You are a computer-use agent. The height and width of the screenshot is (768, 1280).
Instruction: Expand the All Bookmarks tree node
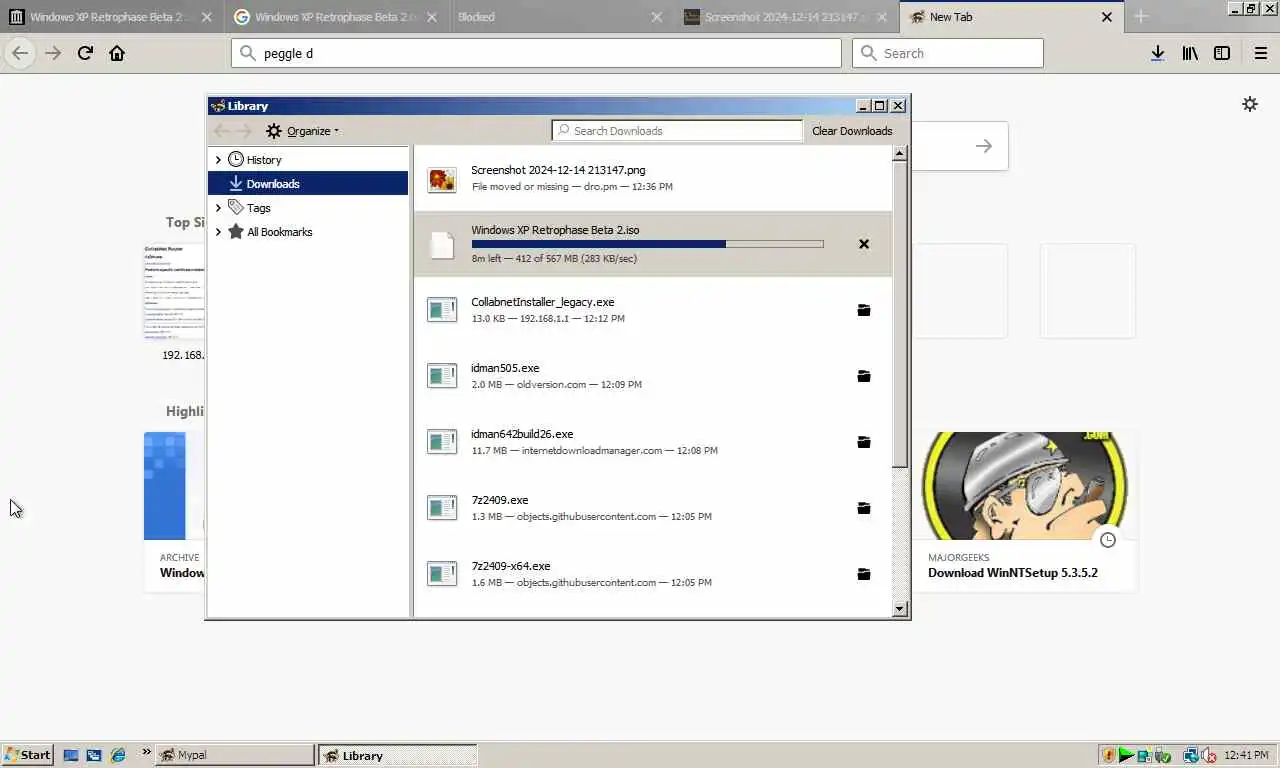click(x=218, y=231)
